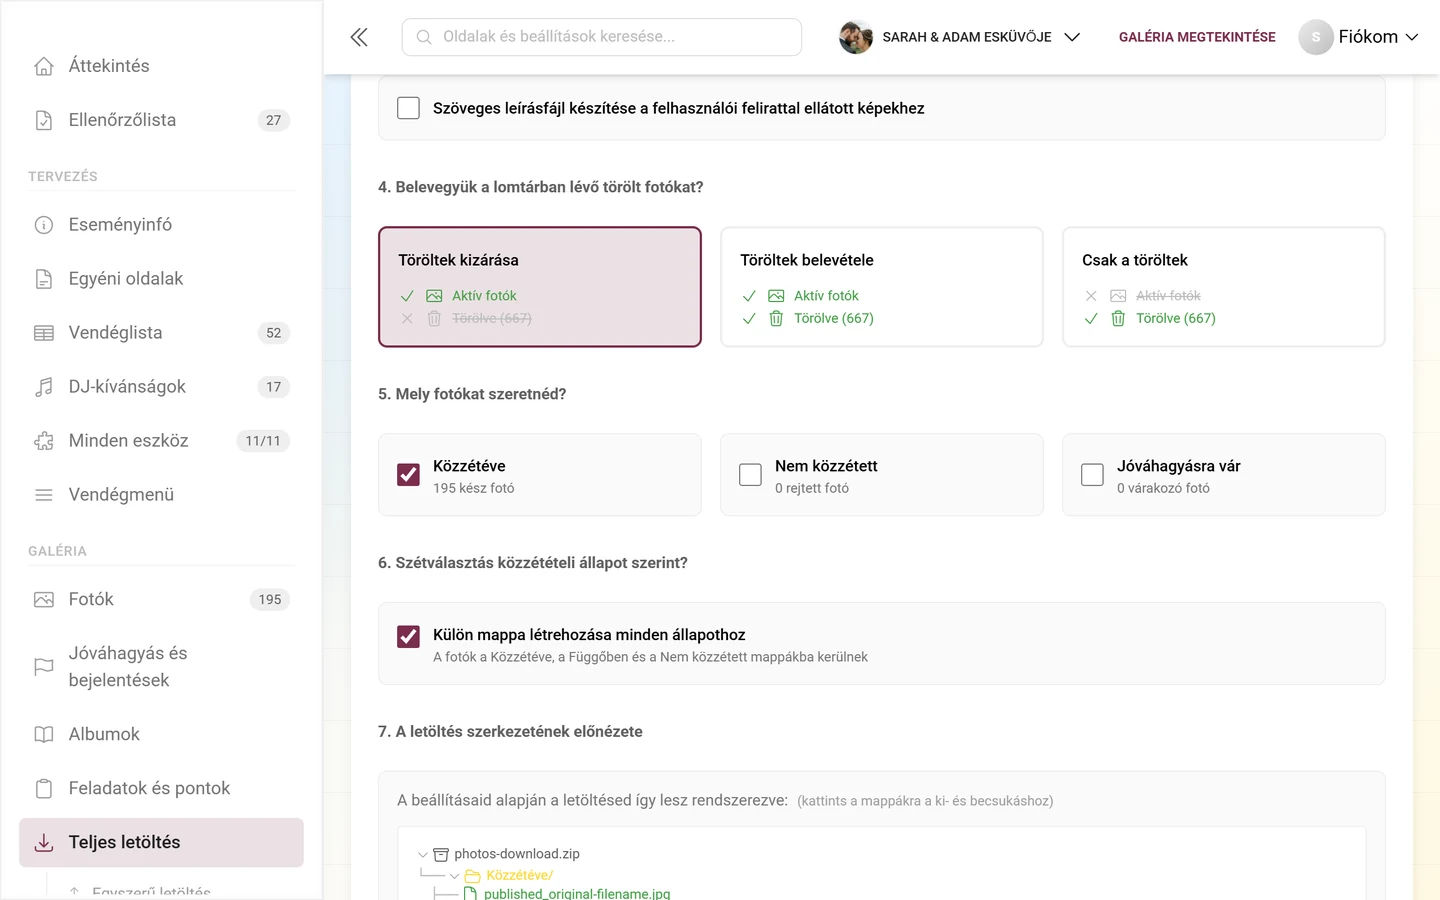This screenshot has width=1440, height=900.
Task: Click the Oldalak és beállítások keresése search field
Action: click(x=602, y=37)
